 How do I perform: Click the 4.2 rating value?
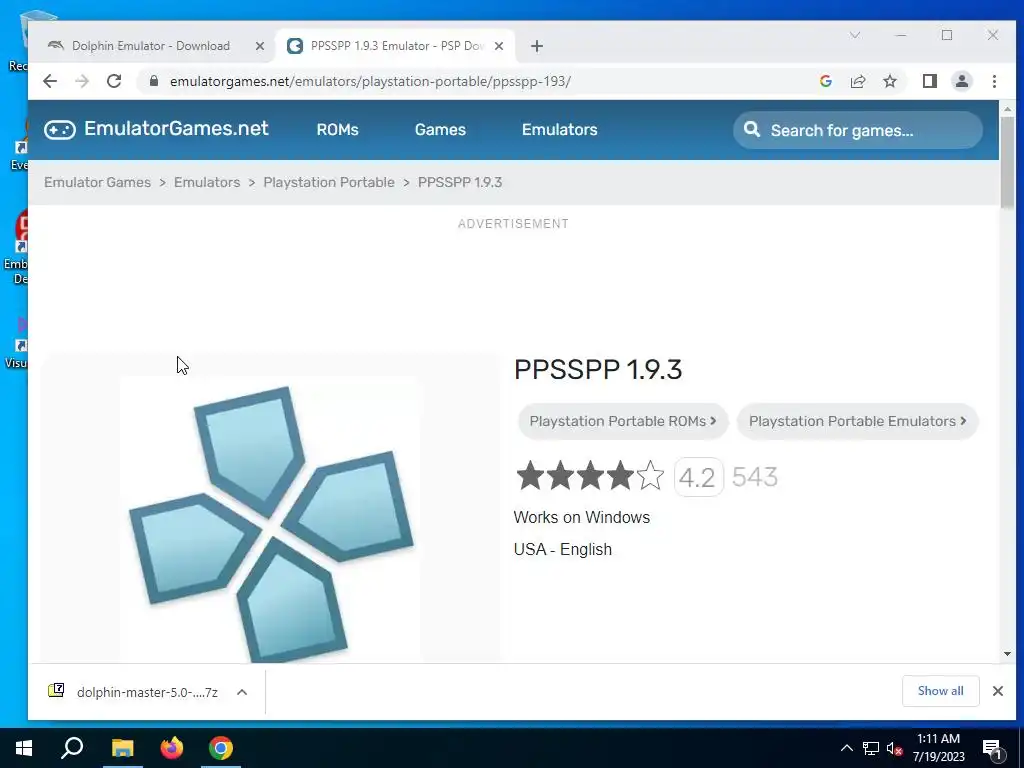[698, 477]
